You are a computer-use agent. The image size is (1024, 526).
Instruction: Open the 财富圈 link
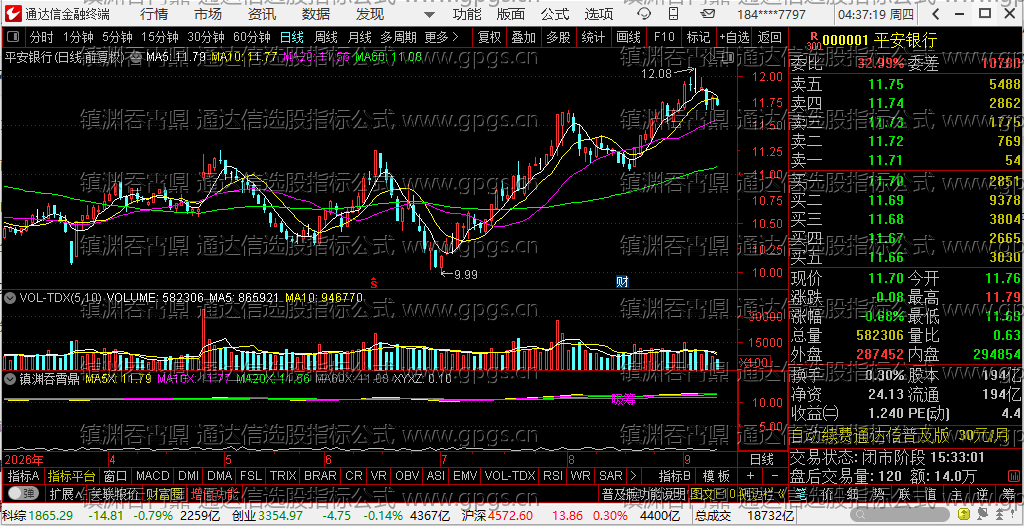pyautogui.click(x=165, y=493)
